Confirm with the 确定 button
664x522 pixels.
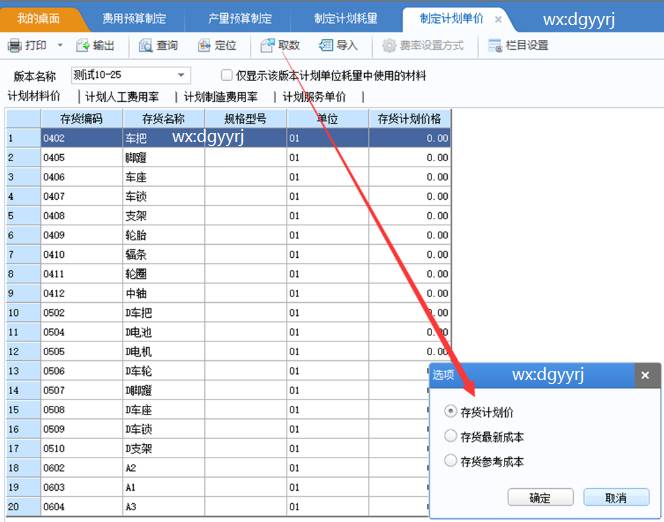point(540,498)
